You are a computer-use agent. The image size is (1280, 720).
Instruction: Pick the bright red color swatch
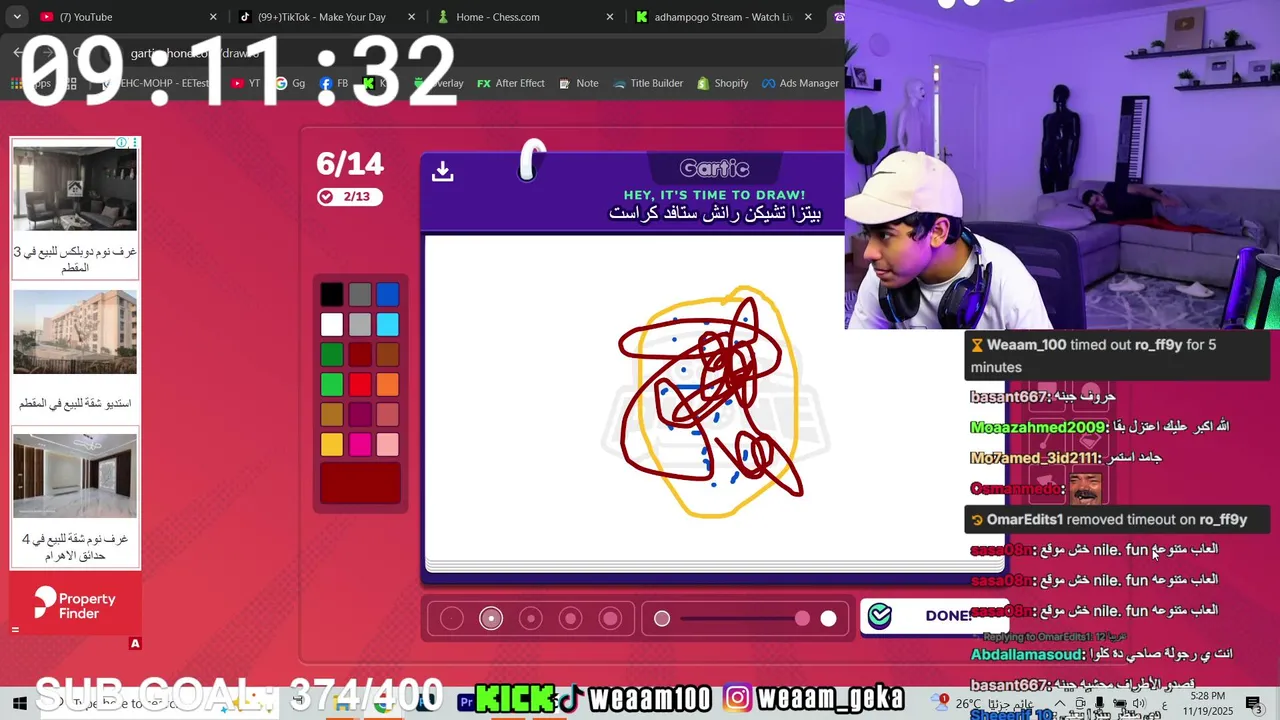click(x=360, y=384)
